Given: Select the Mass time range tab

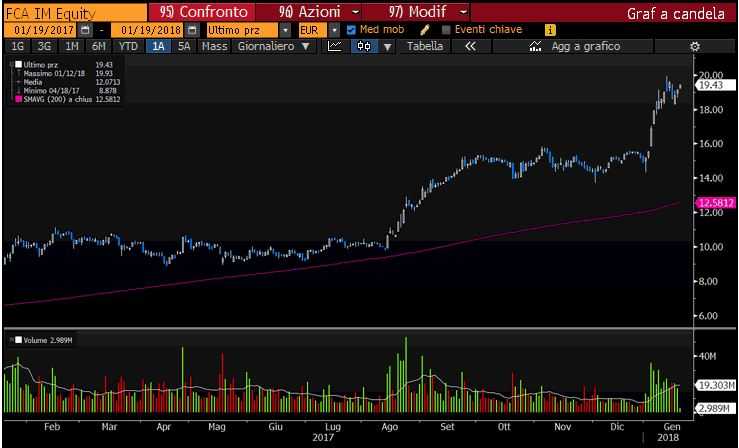Looking at the screenshot, I should pos(214,46).
